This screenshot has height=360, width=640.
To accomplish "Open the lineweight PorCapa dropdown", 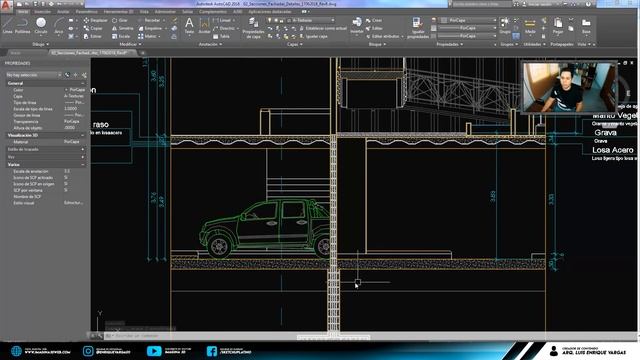I will [468, 28].
